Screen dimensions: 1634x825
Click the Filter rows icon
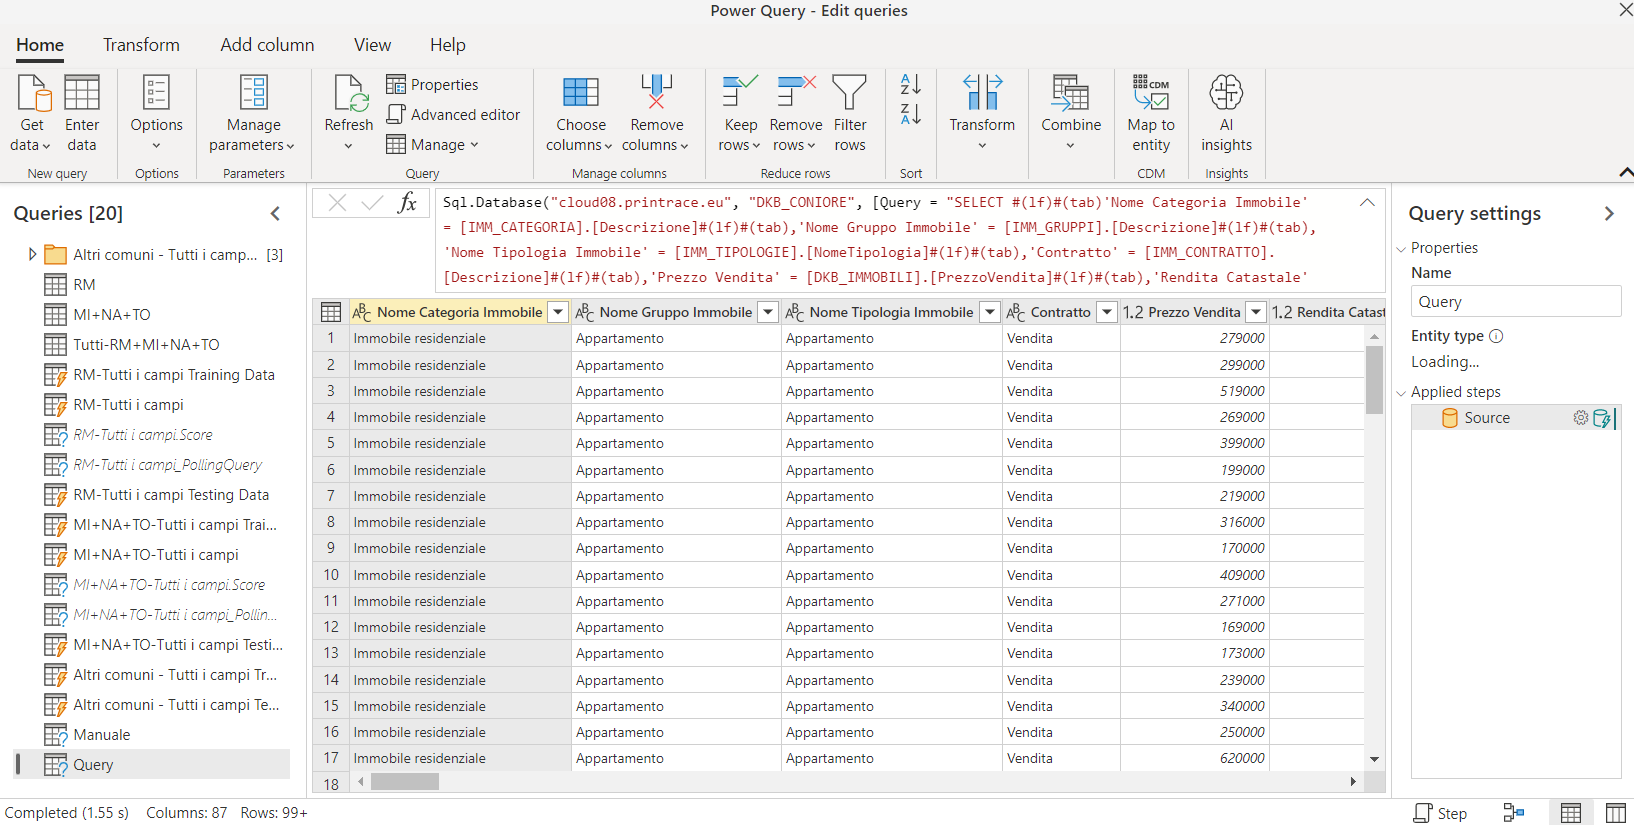(850, 92)
